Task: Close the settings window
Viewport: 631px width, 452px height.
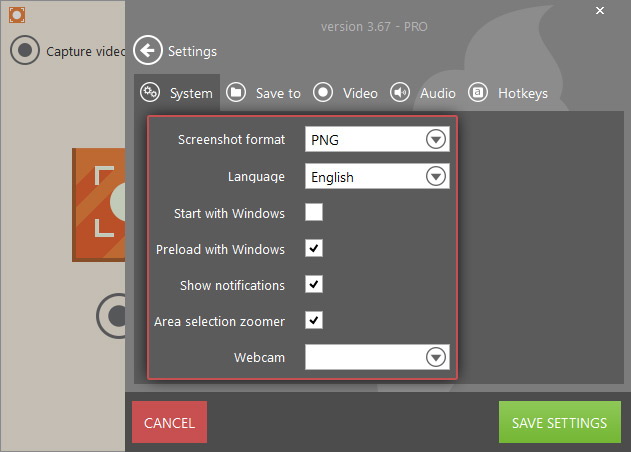Action: coord(599,11)
